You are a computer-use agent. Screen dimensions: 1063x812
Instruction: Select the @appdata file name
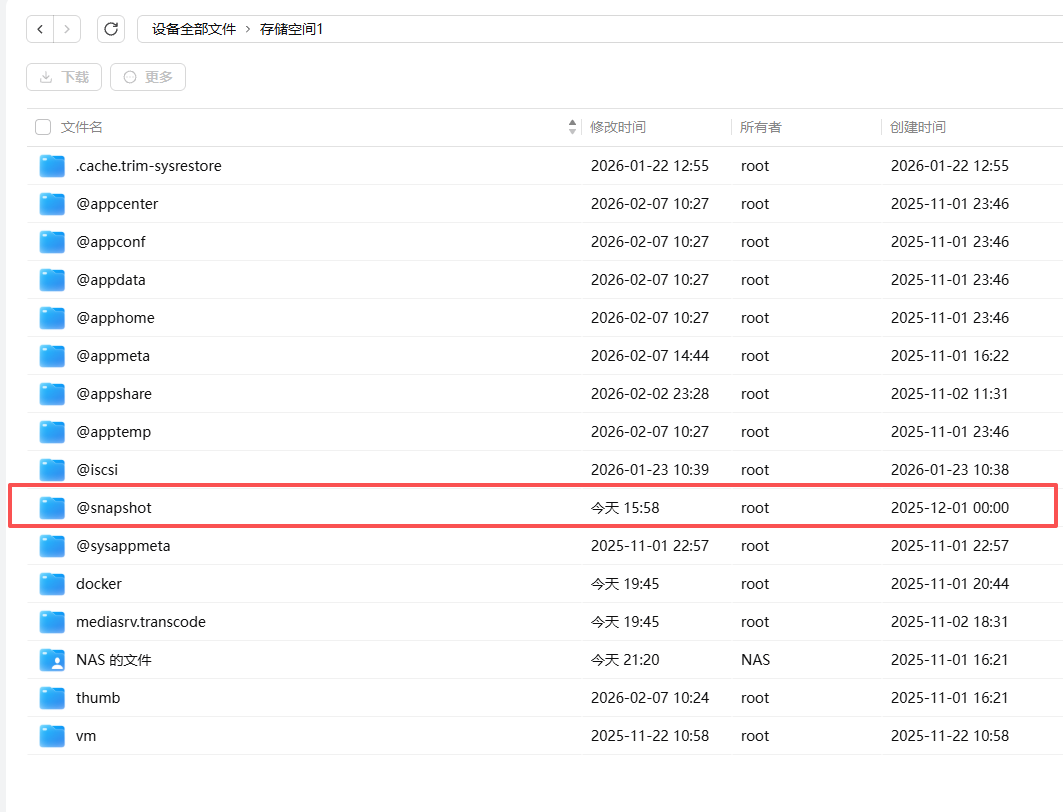pyautogui.click(x=111, y=280)
